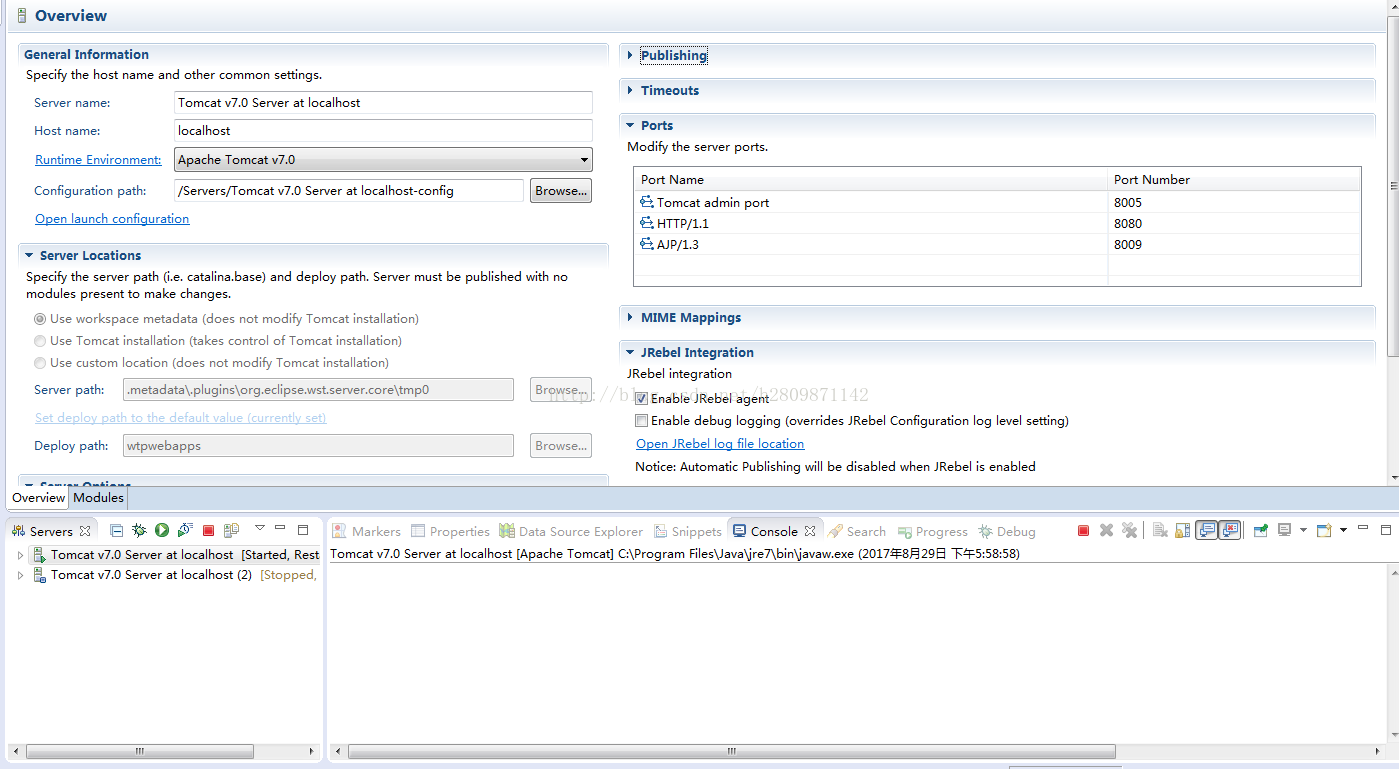Open launch configuration link
The height and width of the screenshot is (769, 1399).
click(112, 218)
